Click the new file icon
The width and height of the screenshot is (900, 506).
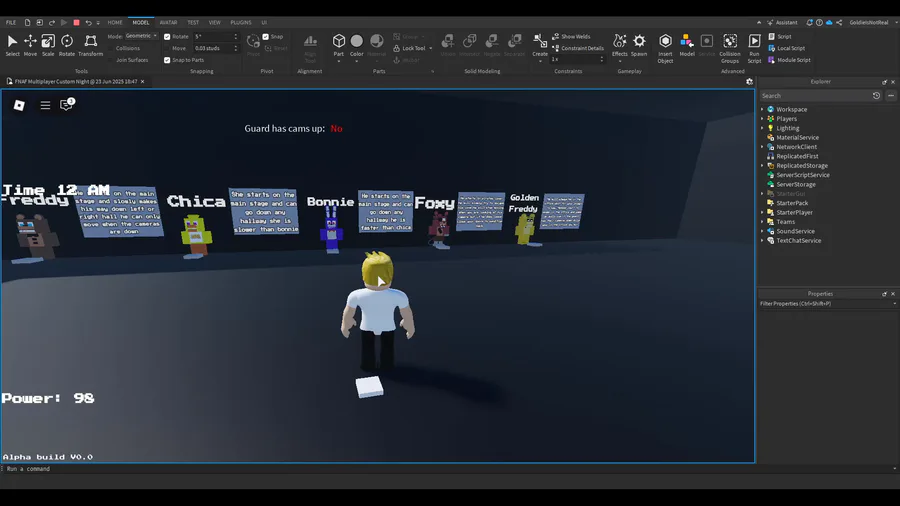point(27,22)
